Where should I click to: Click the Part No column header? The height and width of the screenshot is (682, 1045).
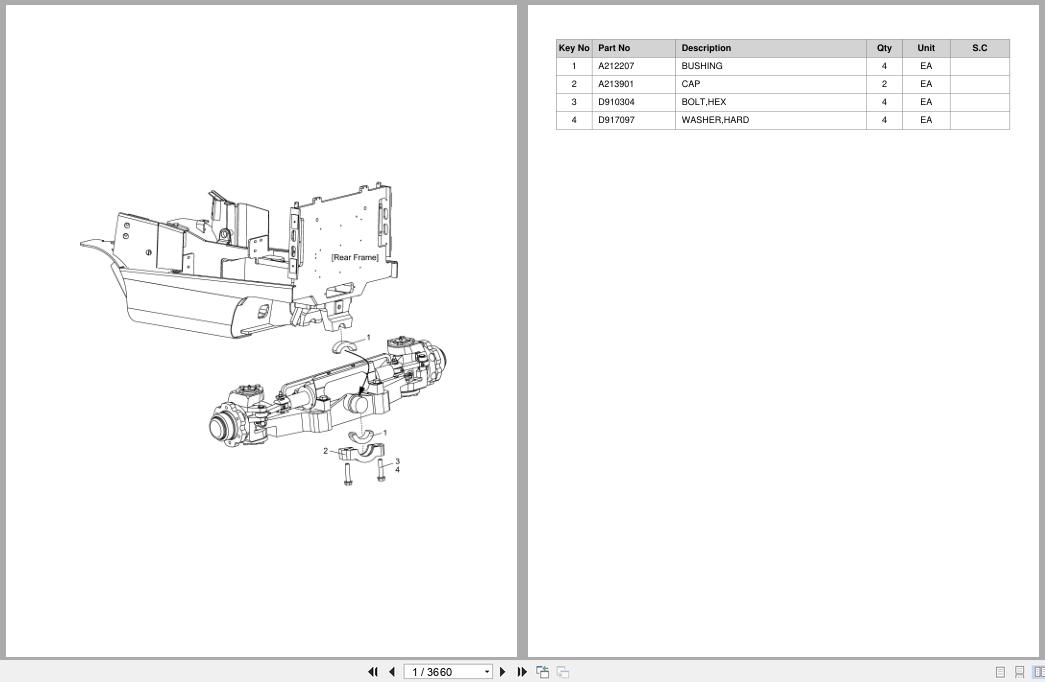(633, 48)
